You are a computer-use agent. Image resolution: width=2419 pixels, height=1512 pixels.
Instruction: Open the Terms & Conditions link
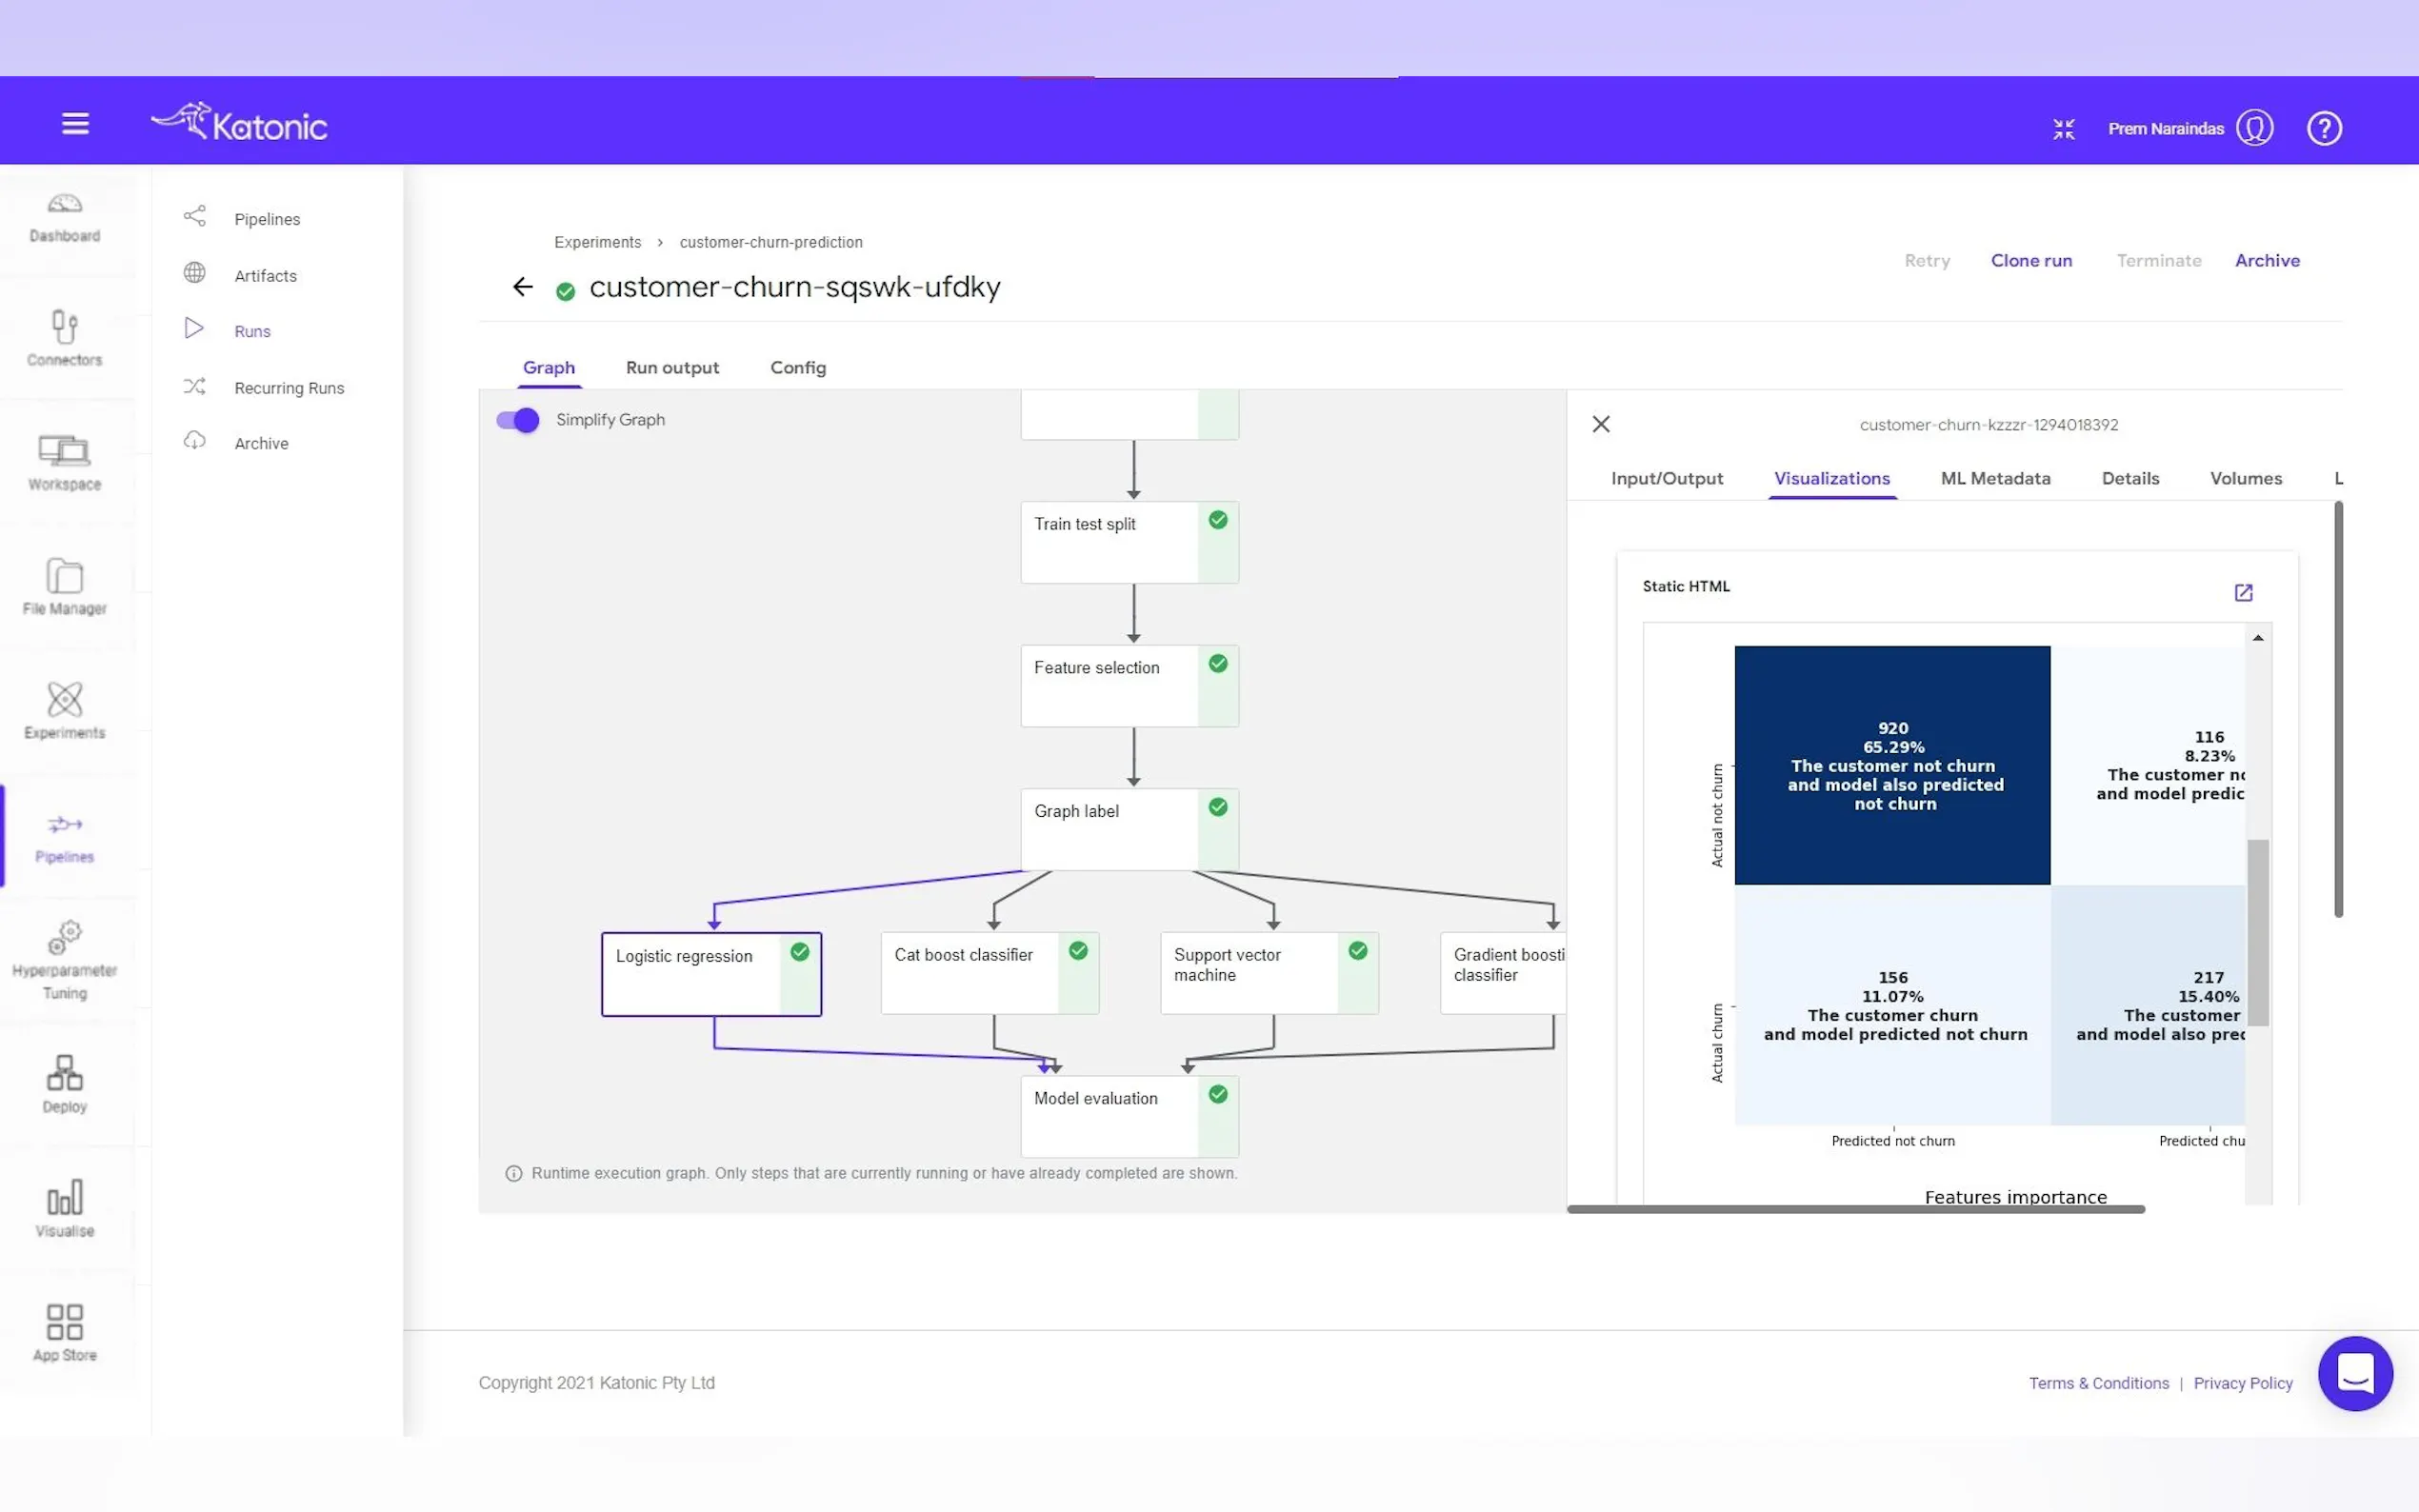pyautogui.click(x=2098, y=1383)
